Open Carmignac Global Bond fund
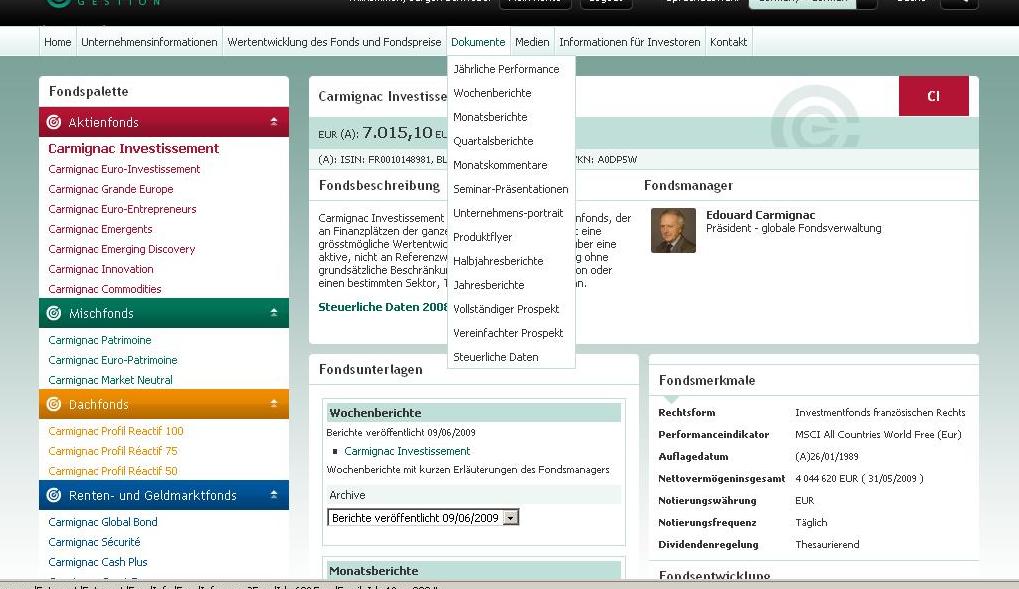The width and height of the screenshot is (1019, 589). (x=103, y=522)
